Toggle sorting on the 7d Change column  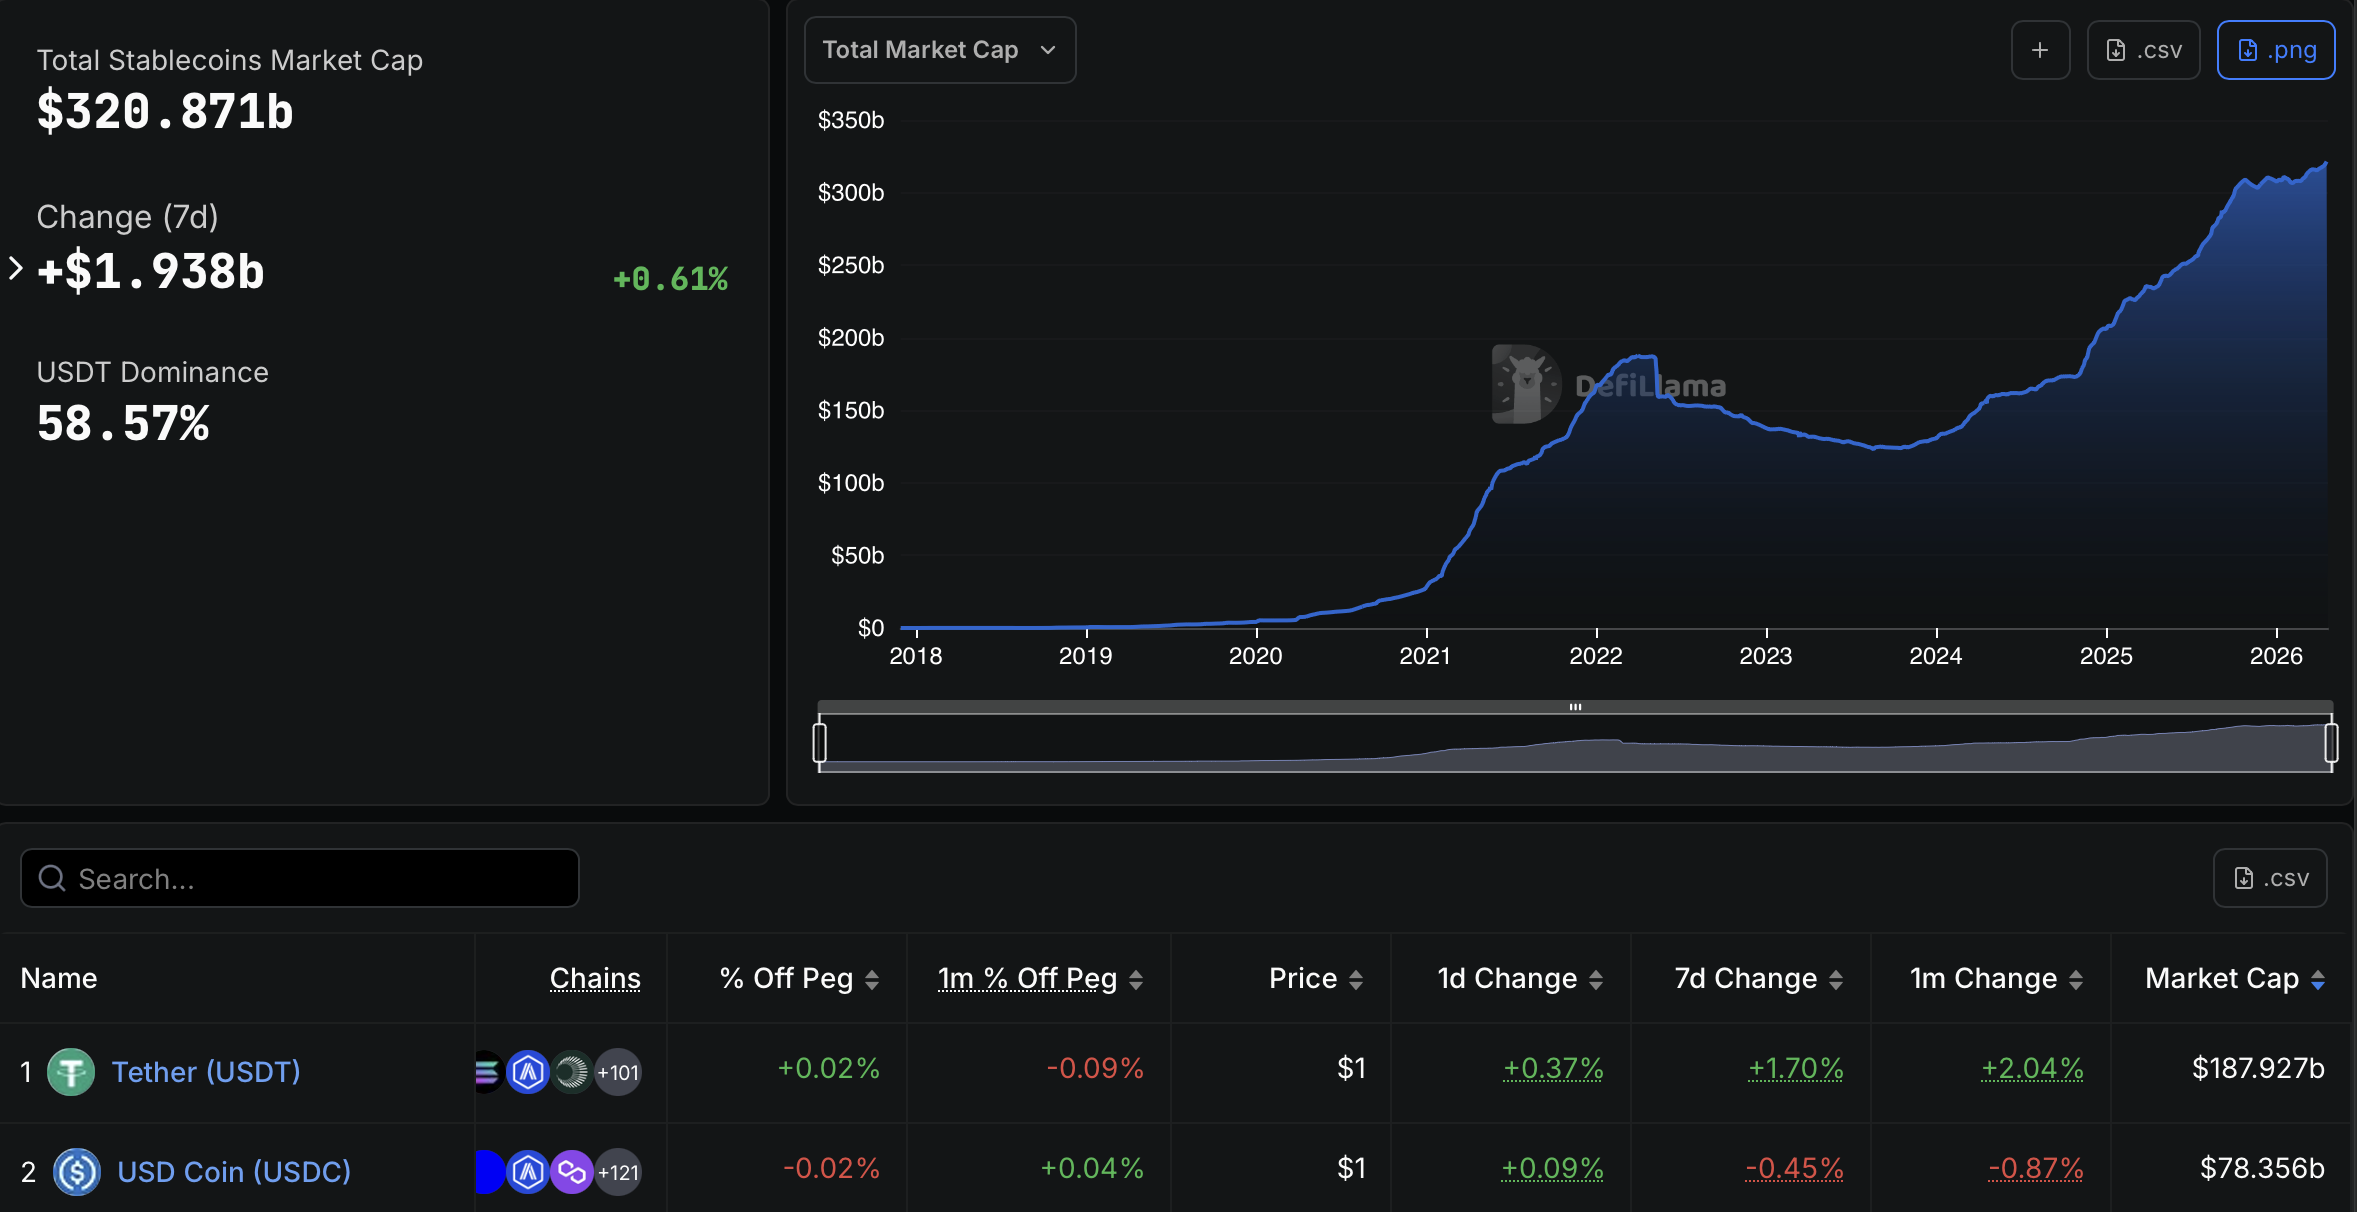click(1836, 978)
